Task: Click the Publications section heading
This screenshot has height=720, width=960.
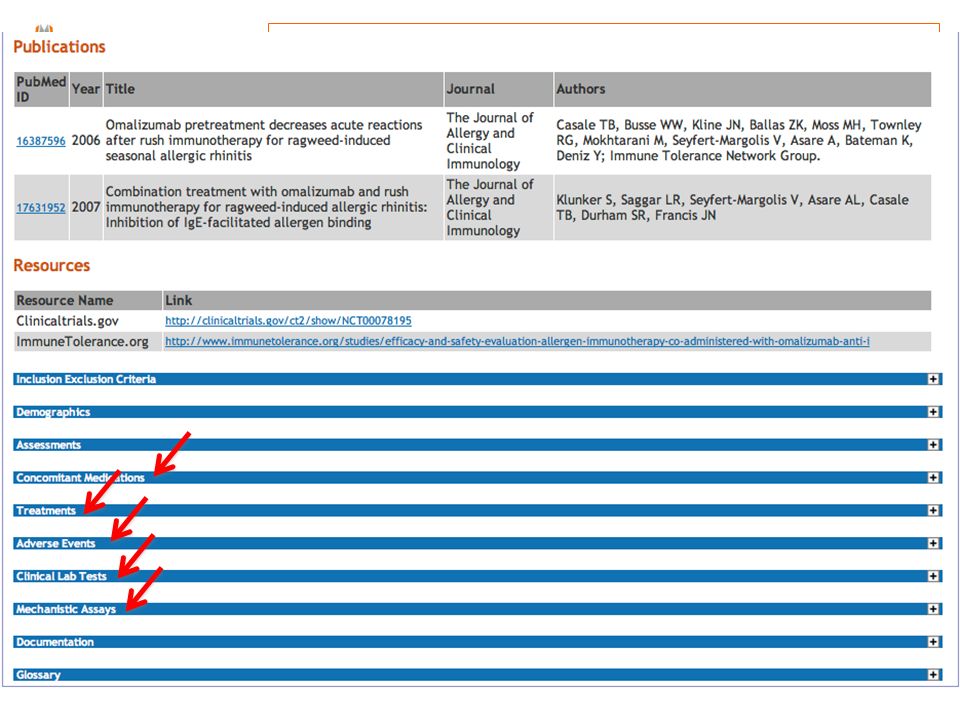Action: coord(59,47)
